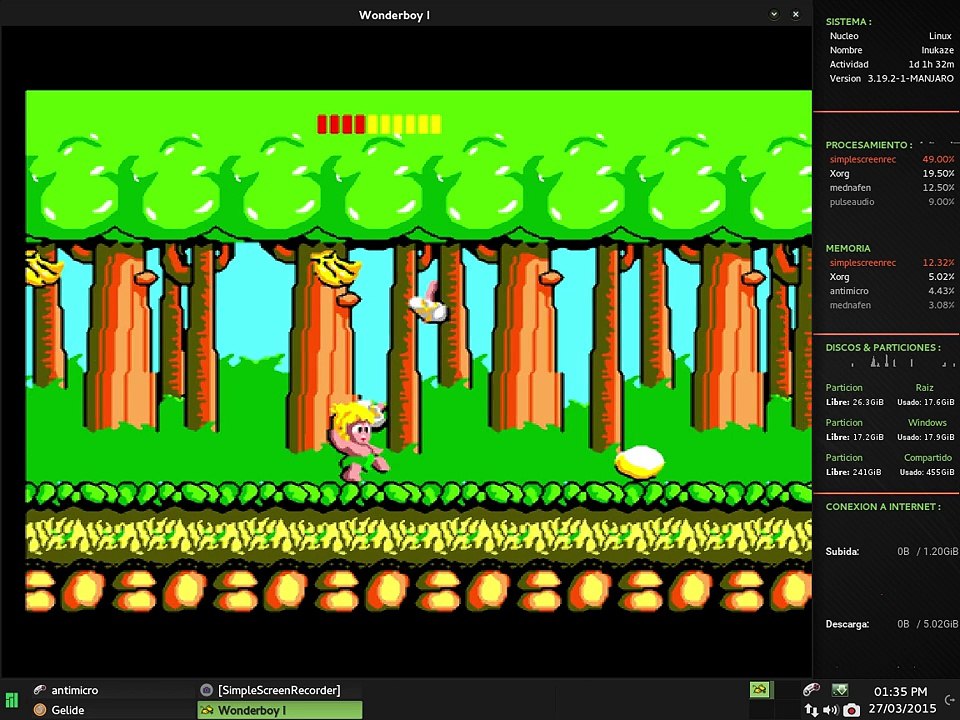Click the CONEXION A INTERNET heading
The image size is (960, 720).
tap(883, 507)
